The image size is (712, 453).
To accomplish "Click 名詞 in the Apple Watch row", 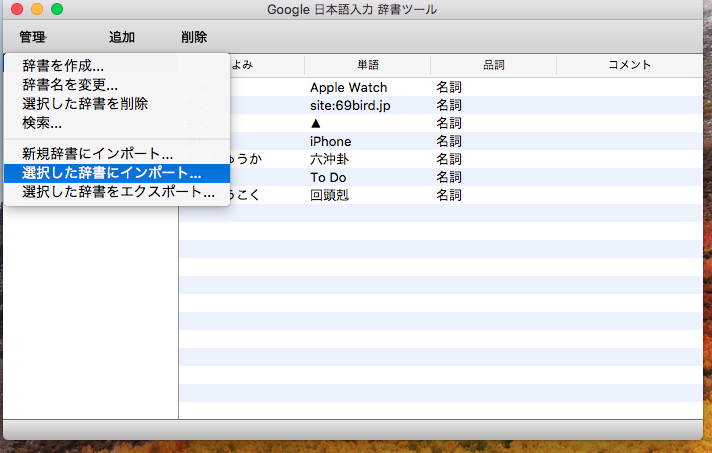I will (x=449, y=87).
